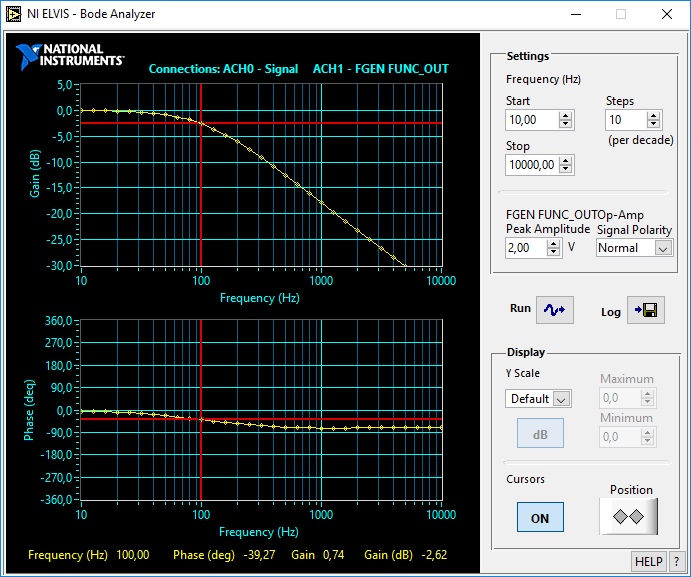The image size is (691, 577).
Task: Click the Minimum Y scale stepper arrows
Action: tap(647, 437)
